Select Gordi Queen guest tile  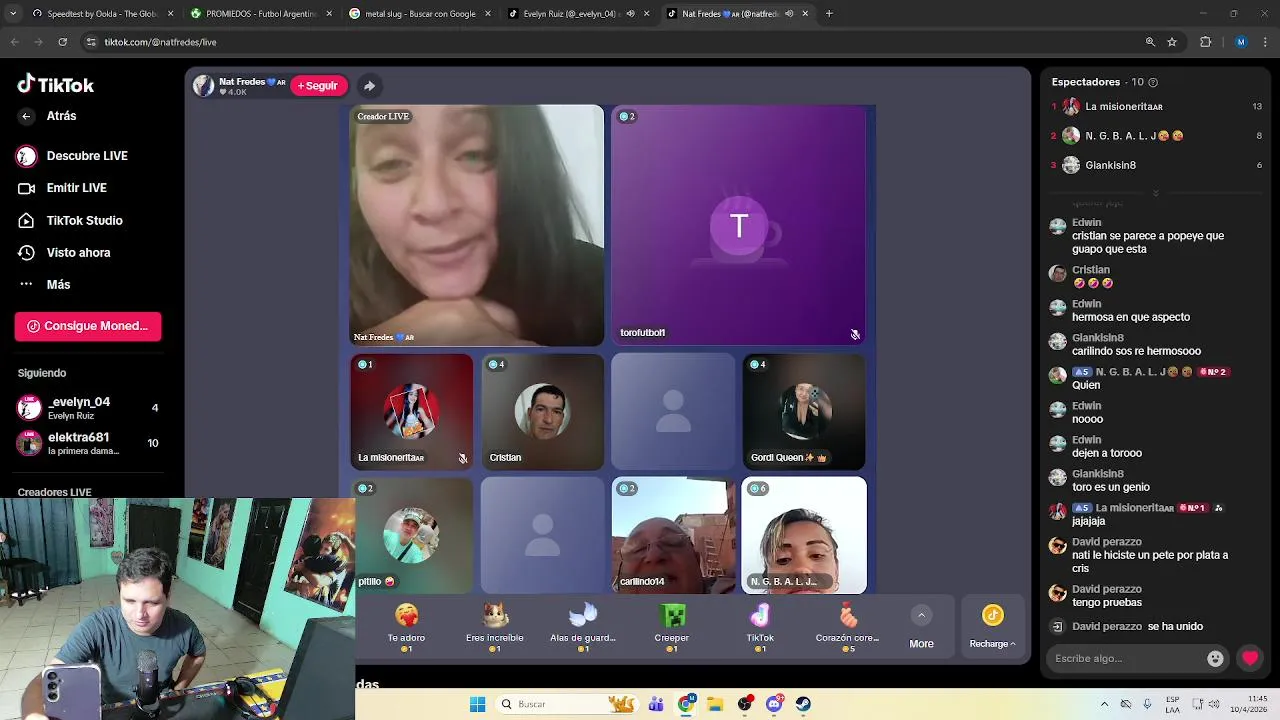coord(804,412)
